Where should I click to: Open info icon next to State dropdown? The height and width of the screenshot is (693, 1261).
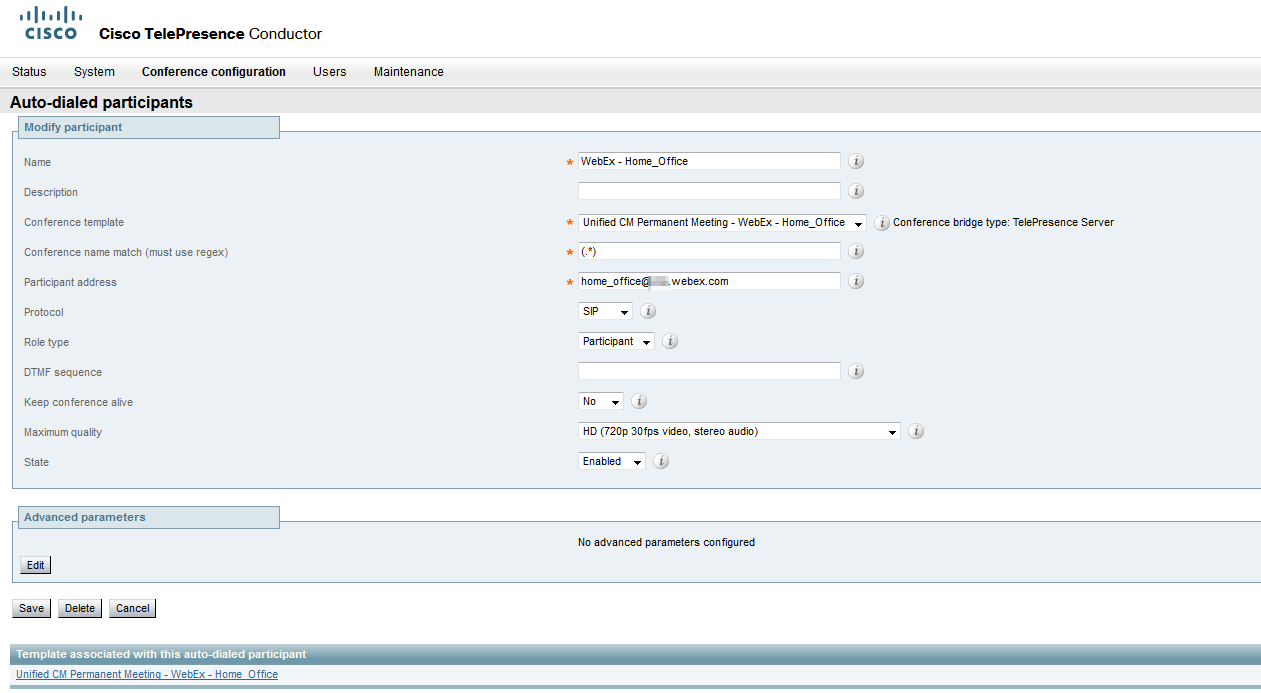pos(661,461)
